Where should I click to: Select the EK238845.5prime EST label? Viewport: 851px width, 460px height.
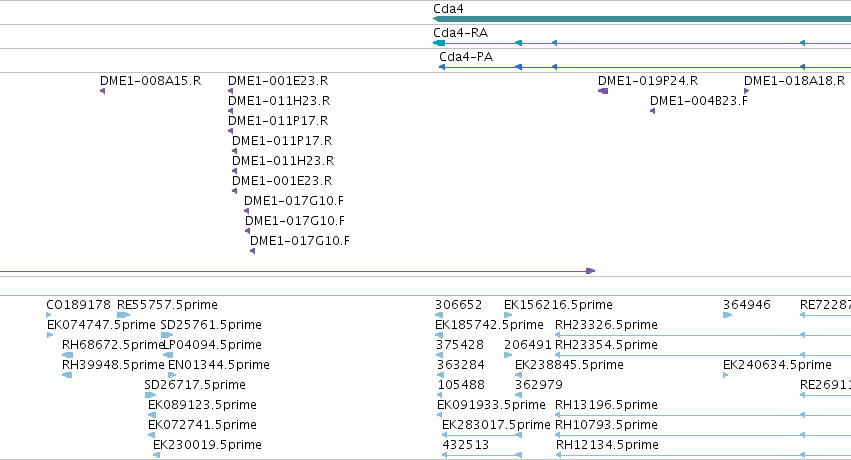coord(569,365)
